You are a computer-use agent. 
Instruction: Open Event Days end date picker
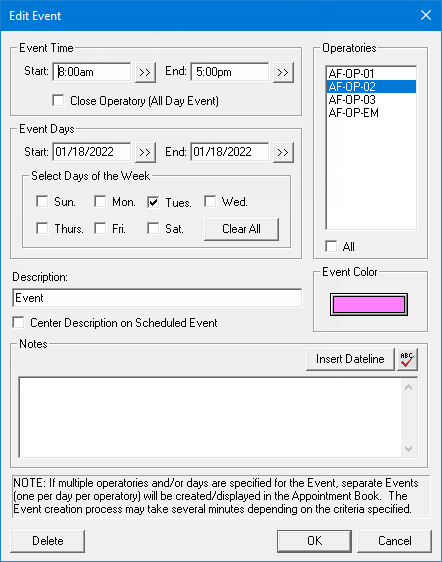[283, 152]
